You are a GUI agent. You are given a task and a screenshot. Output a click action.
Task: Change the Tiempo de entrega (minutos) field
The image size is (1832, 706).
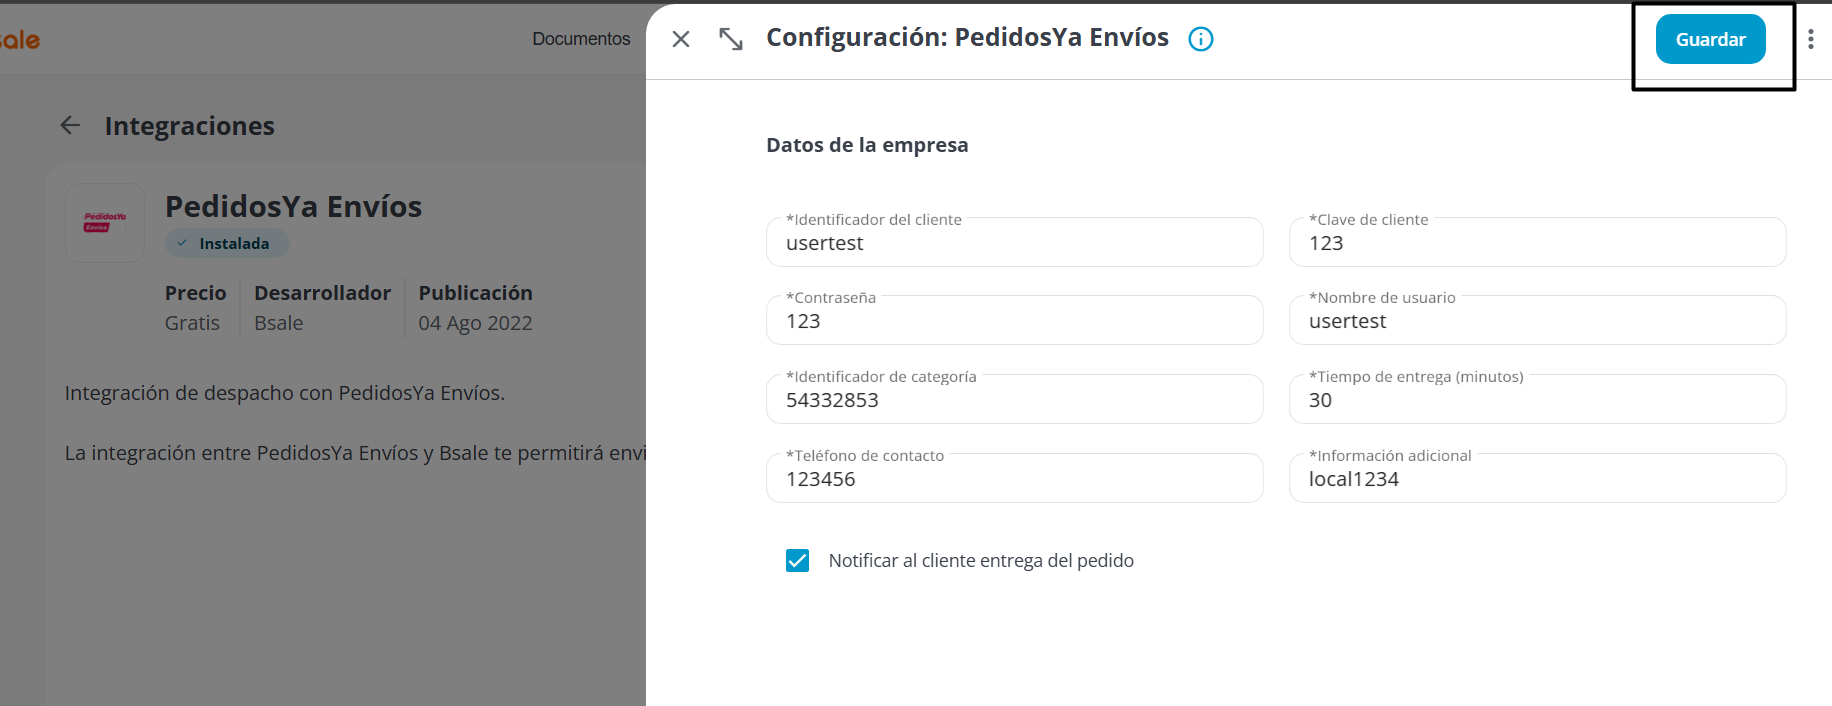pyautogui.click(x=1537, y=399)
